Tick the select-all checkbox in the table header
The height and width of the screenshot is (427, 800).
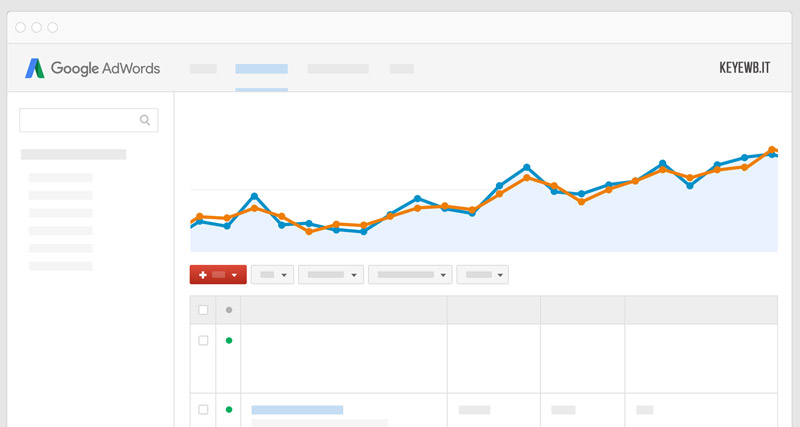tap(203, 310)
